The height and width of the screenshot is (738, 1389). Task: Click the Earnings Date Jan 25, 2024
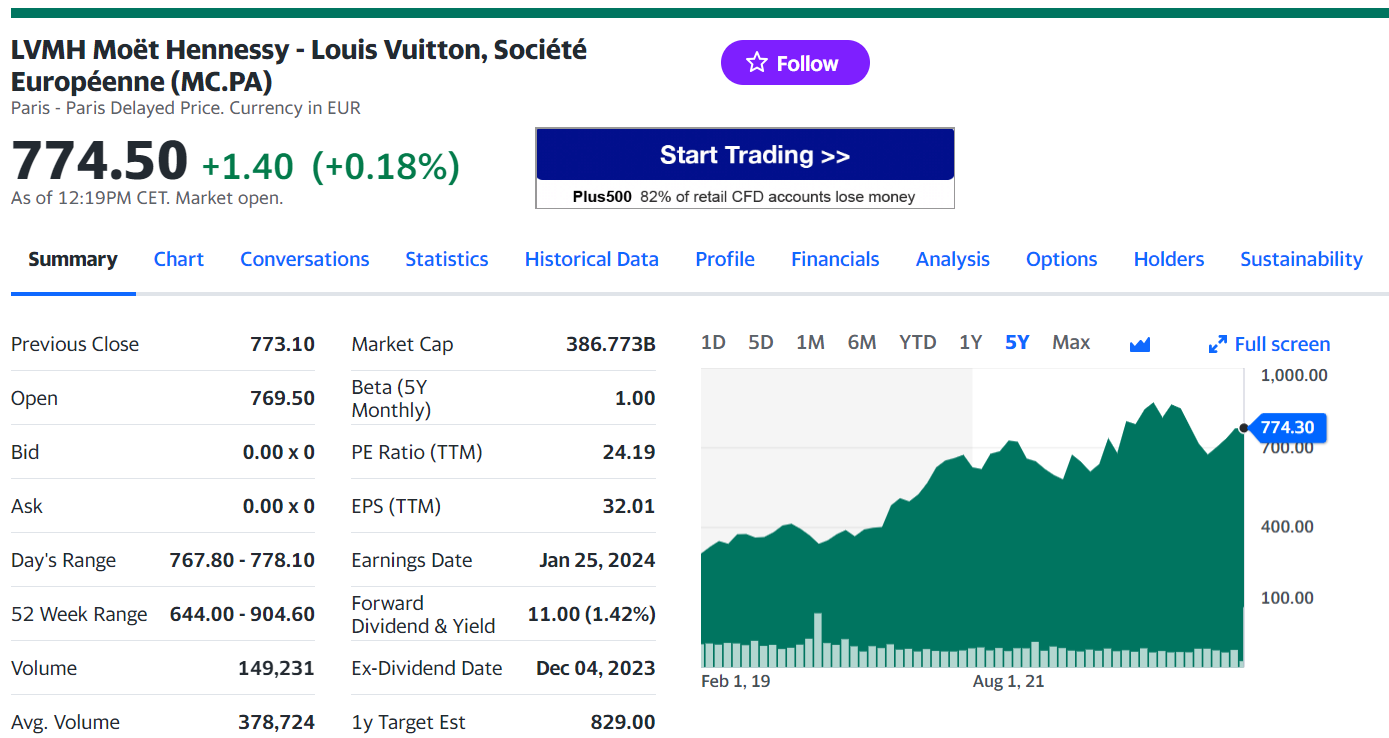[597, 560]
